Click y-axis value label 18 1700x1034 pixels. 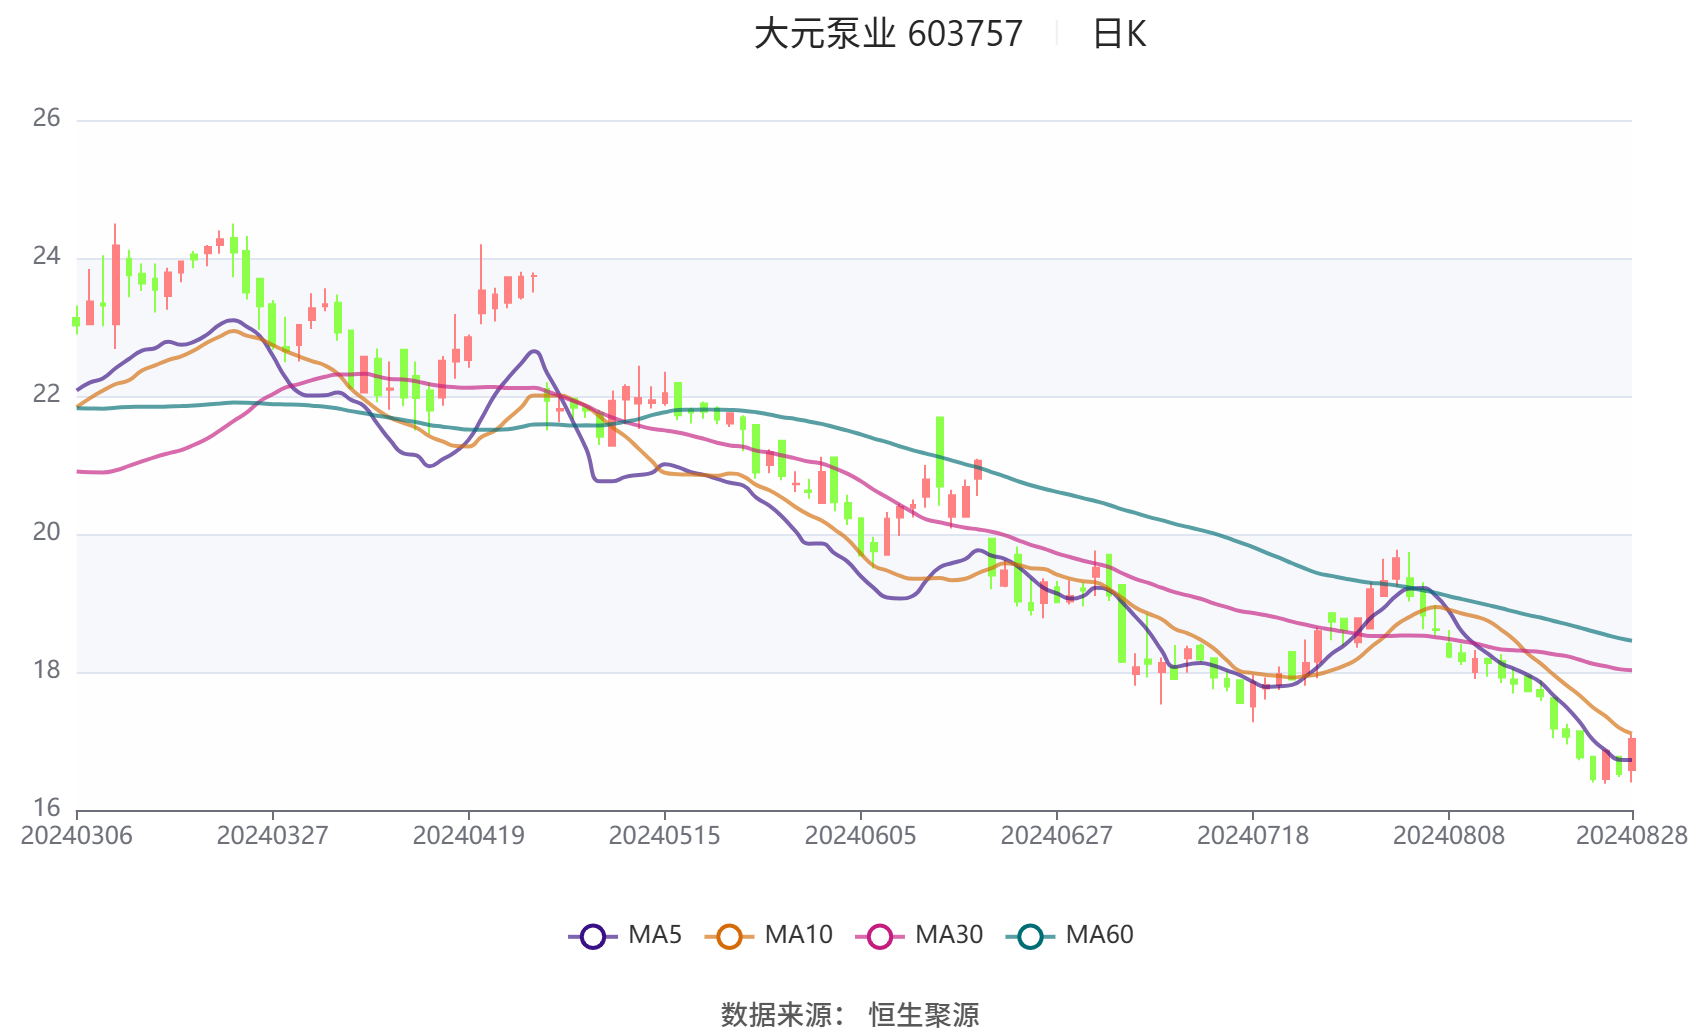(47, 671)
